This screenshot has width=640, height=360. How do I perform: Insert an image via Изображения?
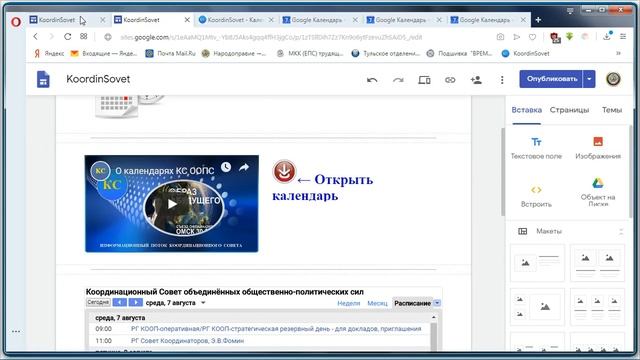598,148
